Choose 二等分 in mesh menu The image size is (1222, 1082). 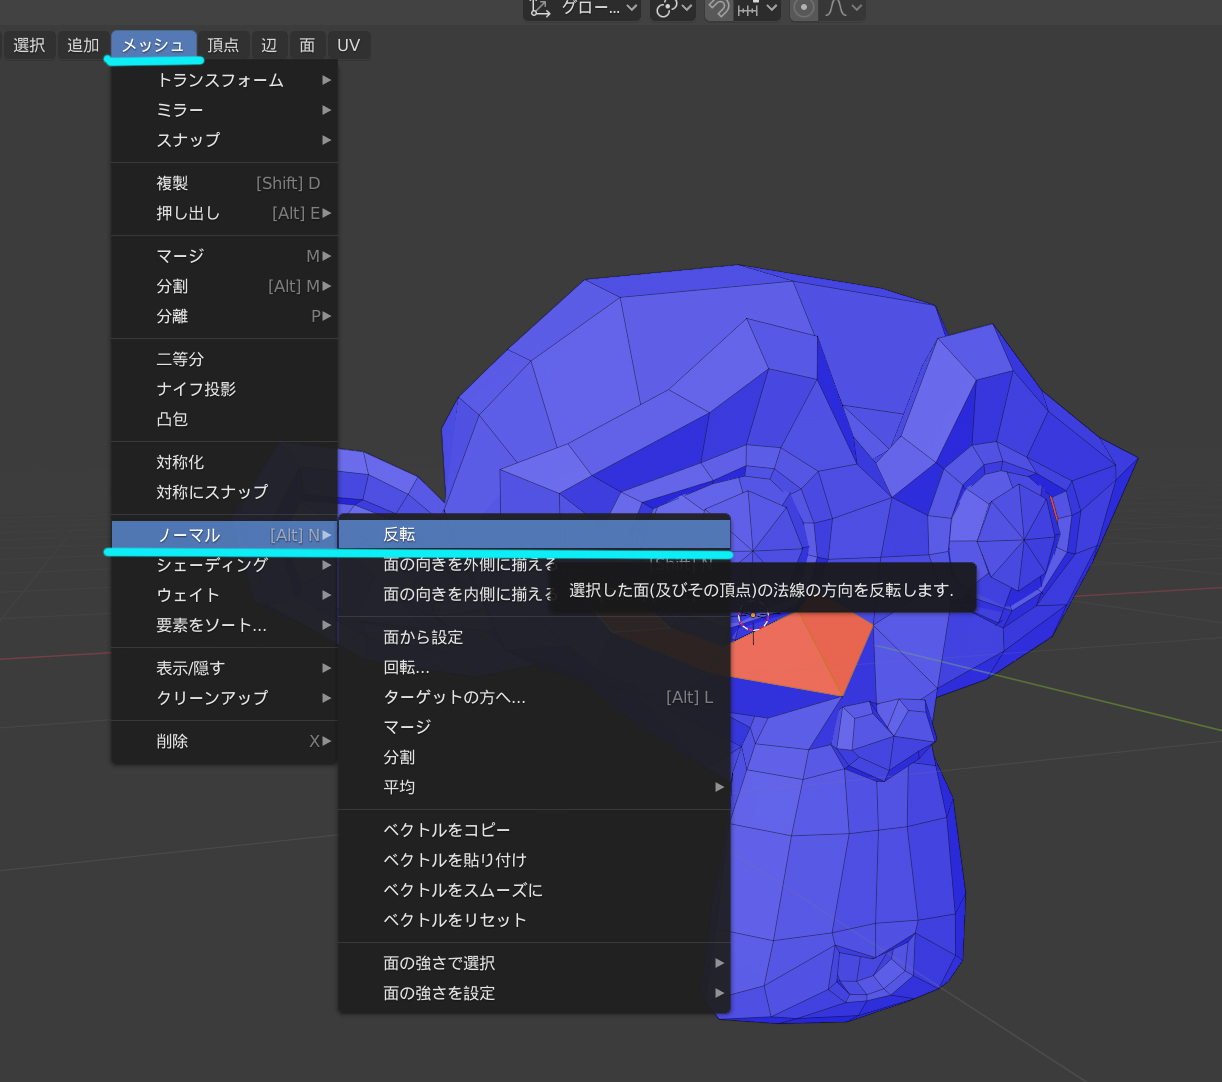[224, 359]
